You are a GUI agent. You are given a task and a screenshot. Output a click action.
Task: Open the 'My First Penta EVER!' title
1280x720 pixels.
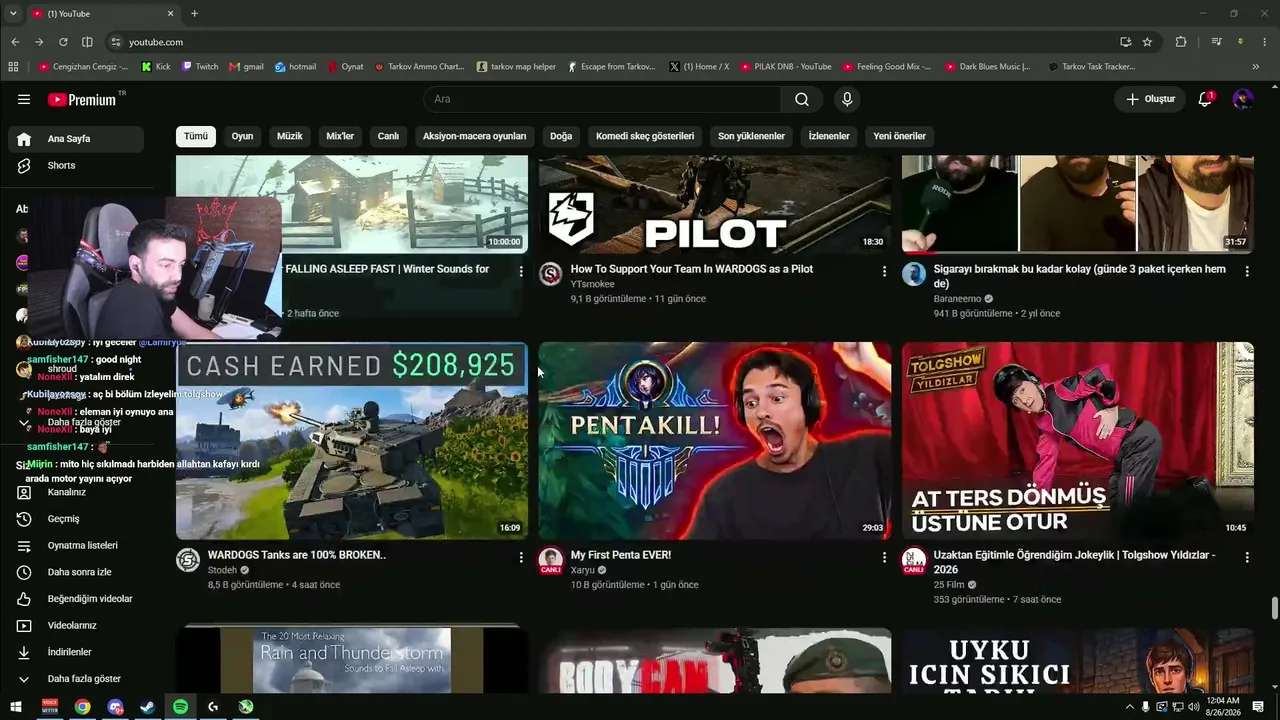pos(621,555)
